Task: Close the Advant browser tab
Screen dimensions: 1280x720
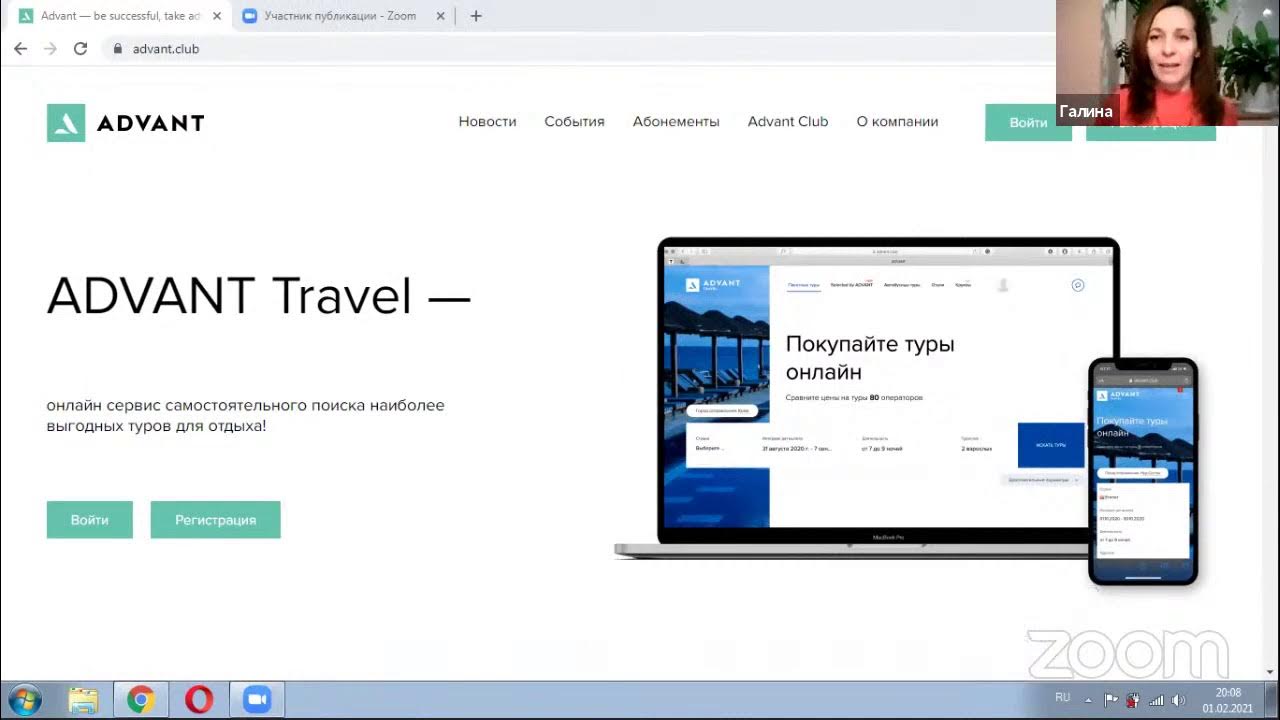Action: click(x=217, y=16)
